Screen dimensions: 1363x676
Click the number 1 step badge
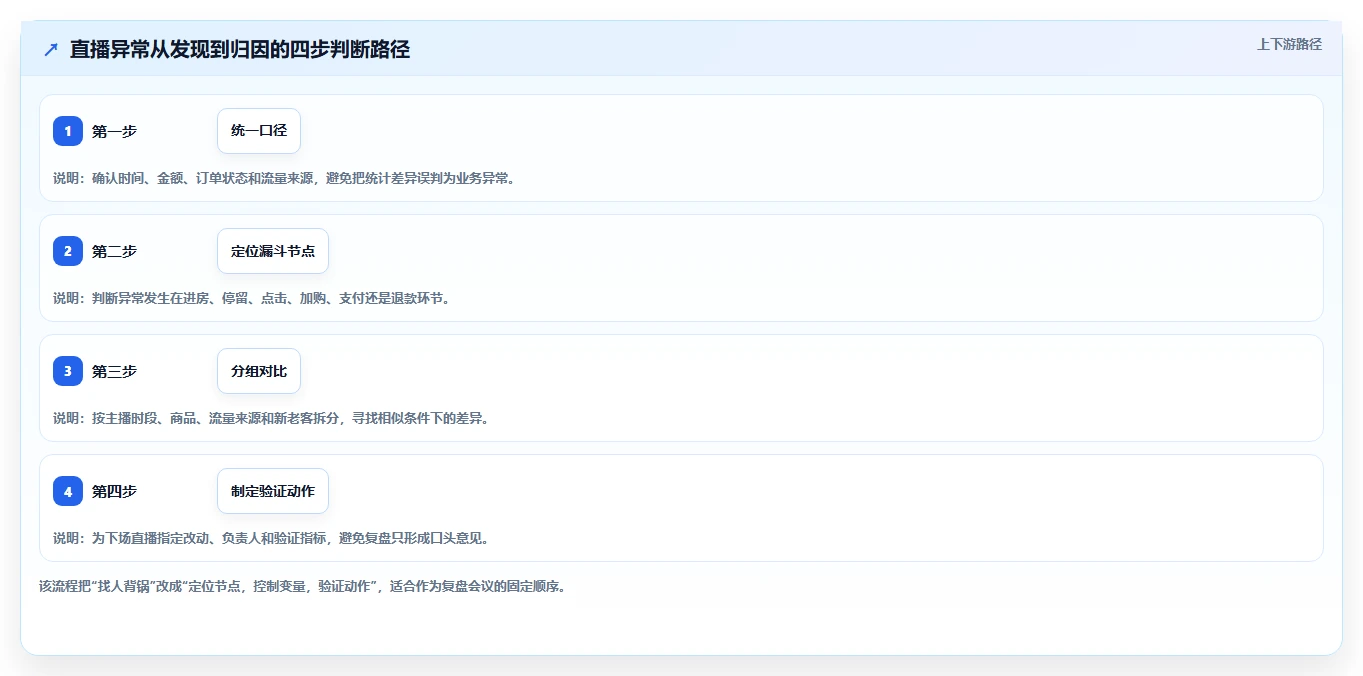68,131
